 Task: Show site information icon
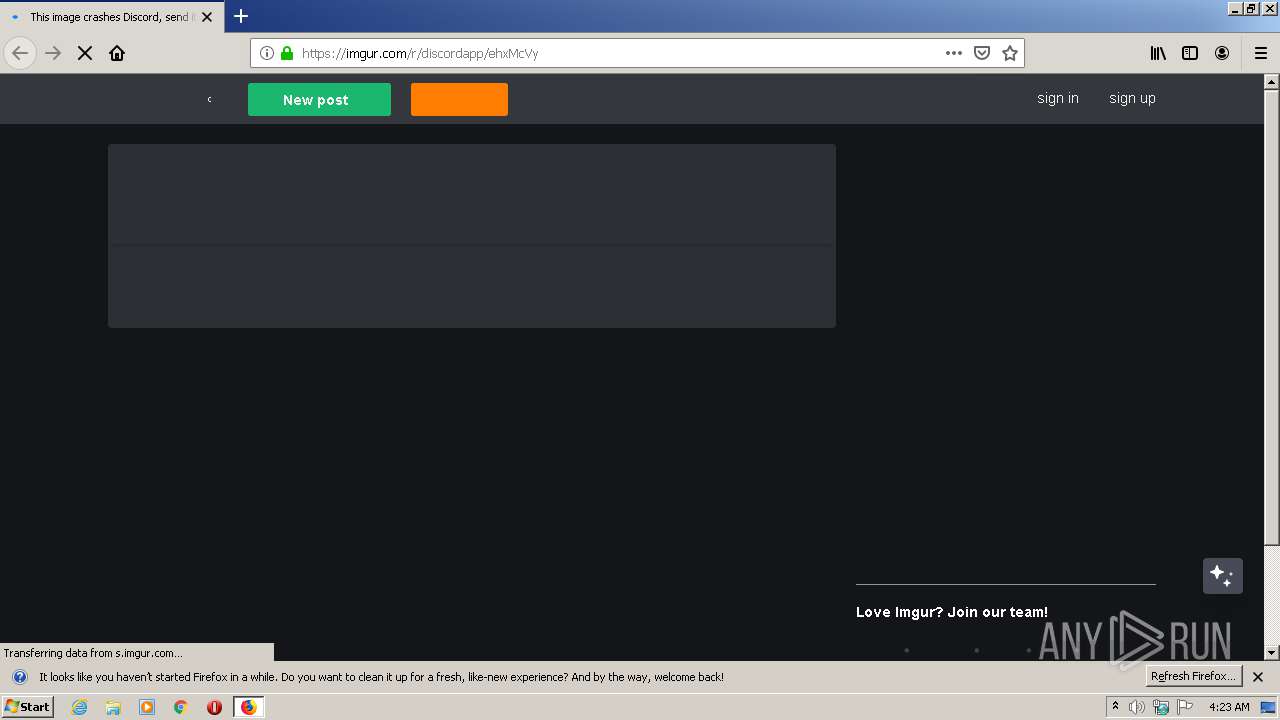[267, 53]
